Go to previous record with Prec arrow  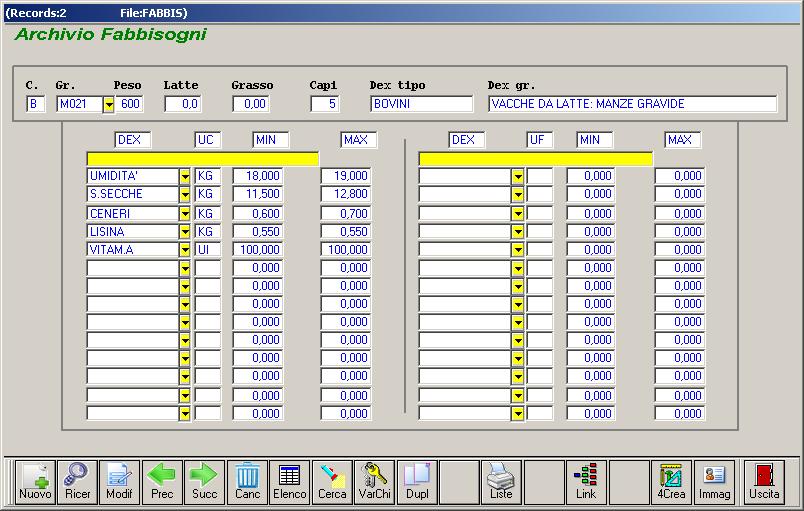click(x=162, y=482)
